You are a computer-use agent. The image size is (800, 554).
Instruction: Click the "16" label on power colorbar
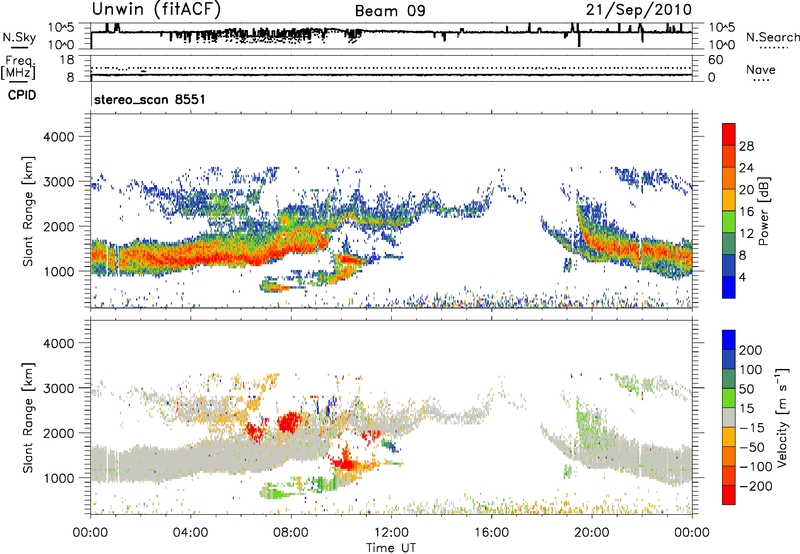(x=746, y=212)
